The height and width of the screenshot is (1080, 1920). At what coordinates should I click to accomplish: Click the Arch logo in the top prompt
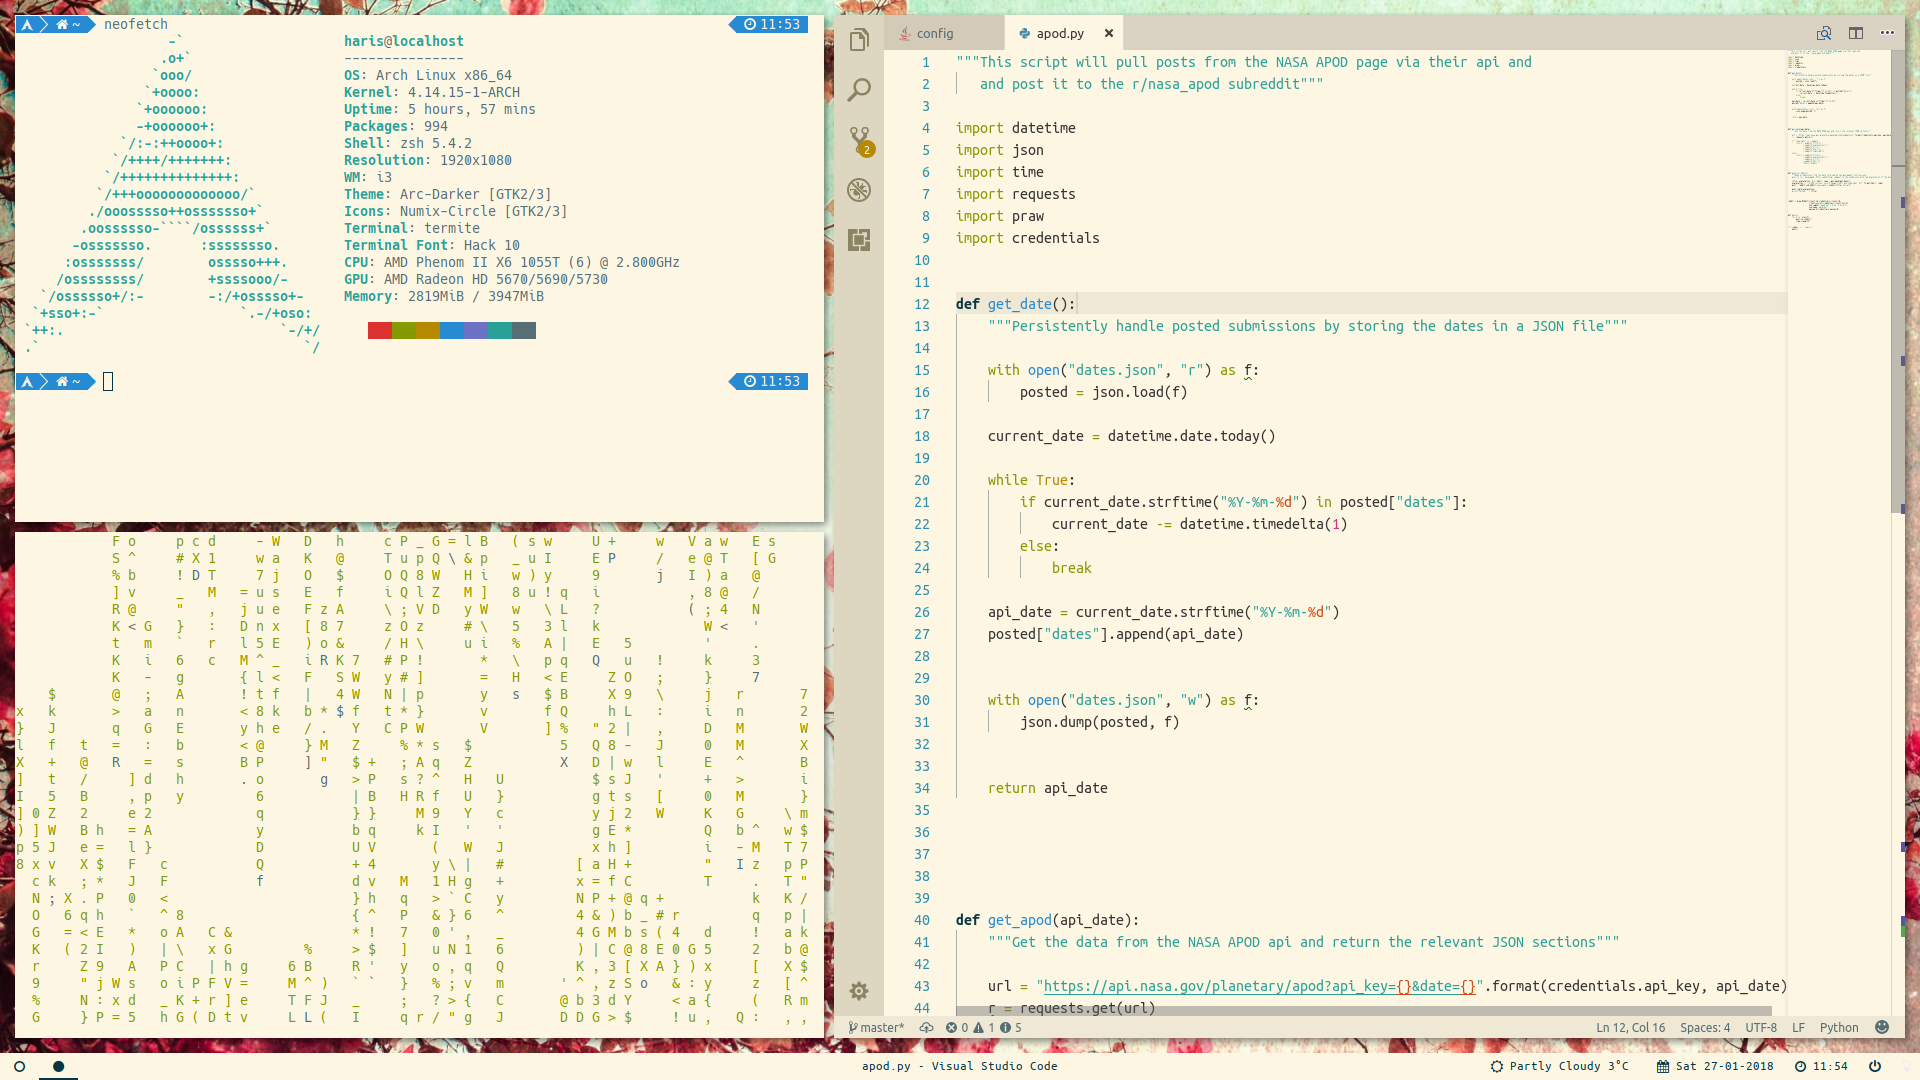click(28, 24)
